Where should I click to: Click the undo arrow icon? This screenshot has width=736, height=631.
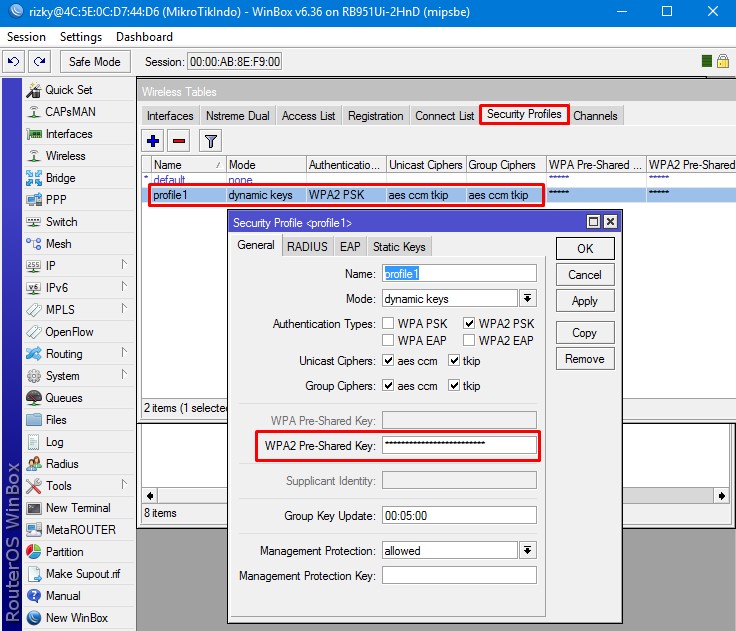pos(13,62)
